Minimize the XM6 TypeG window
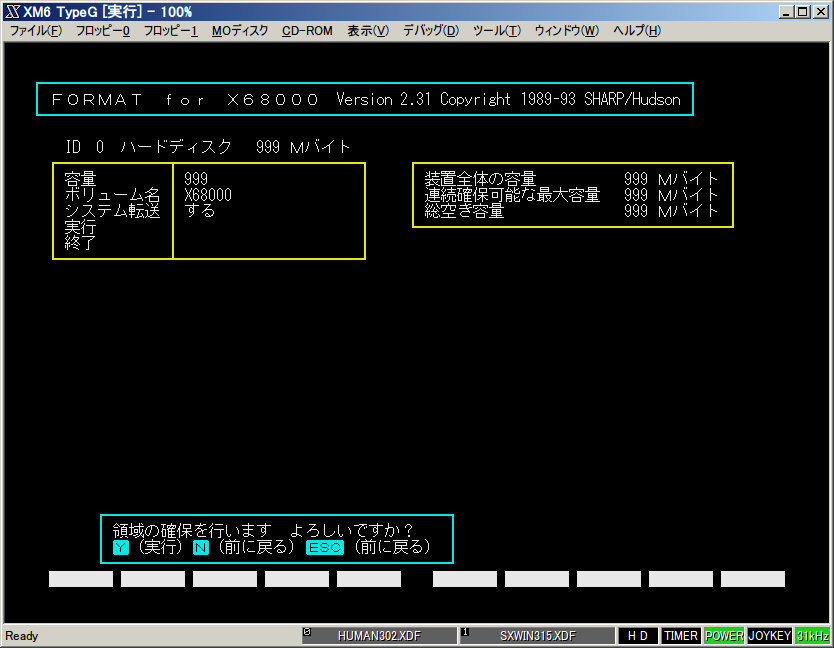The width and height of the screenshot is (834, 648). 786,12
